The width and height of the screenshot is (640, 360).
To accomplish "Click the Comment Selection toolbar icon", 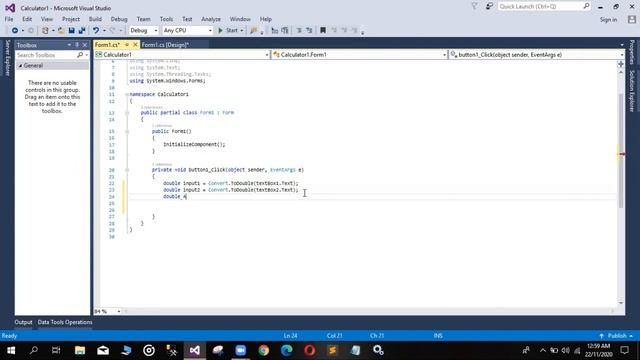I will [x=275, y=31].
